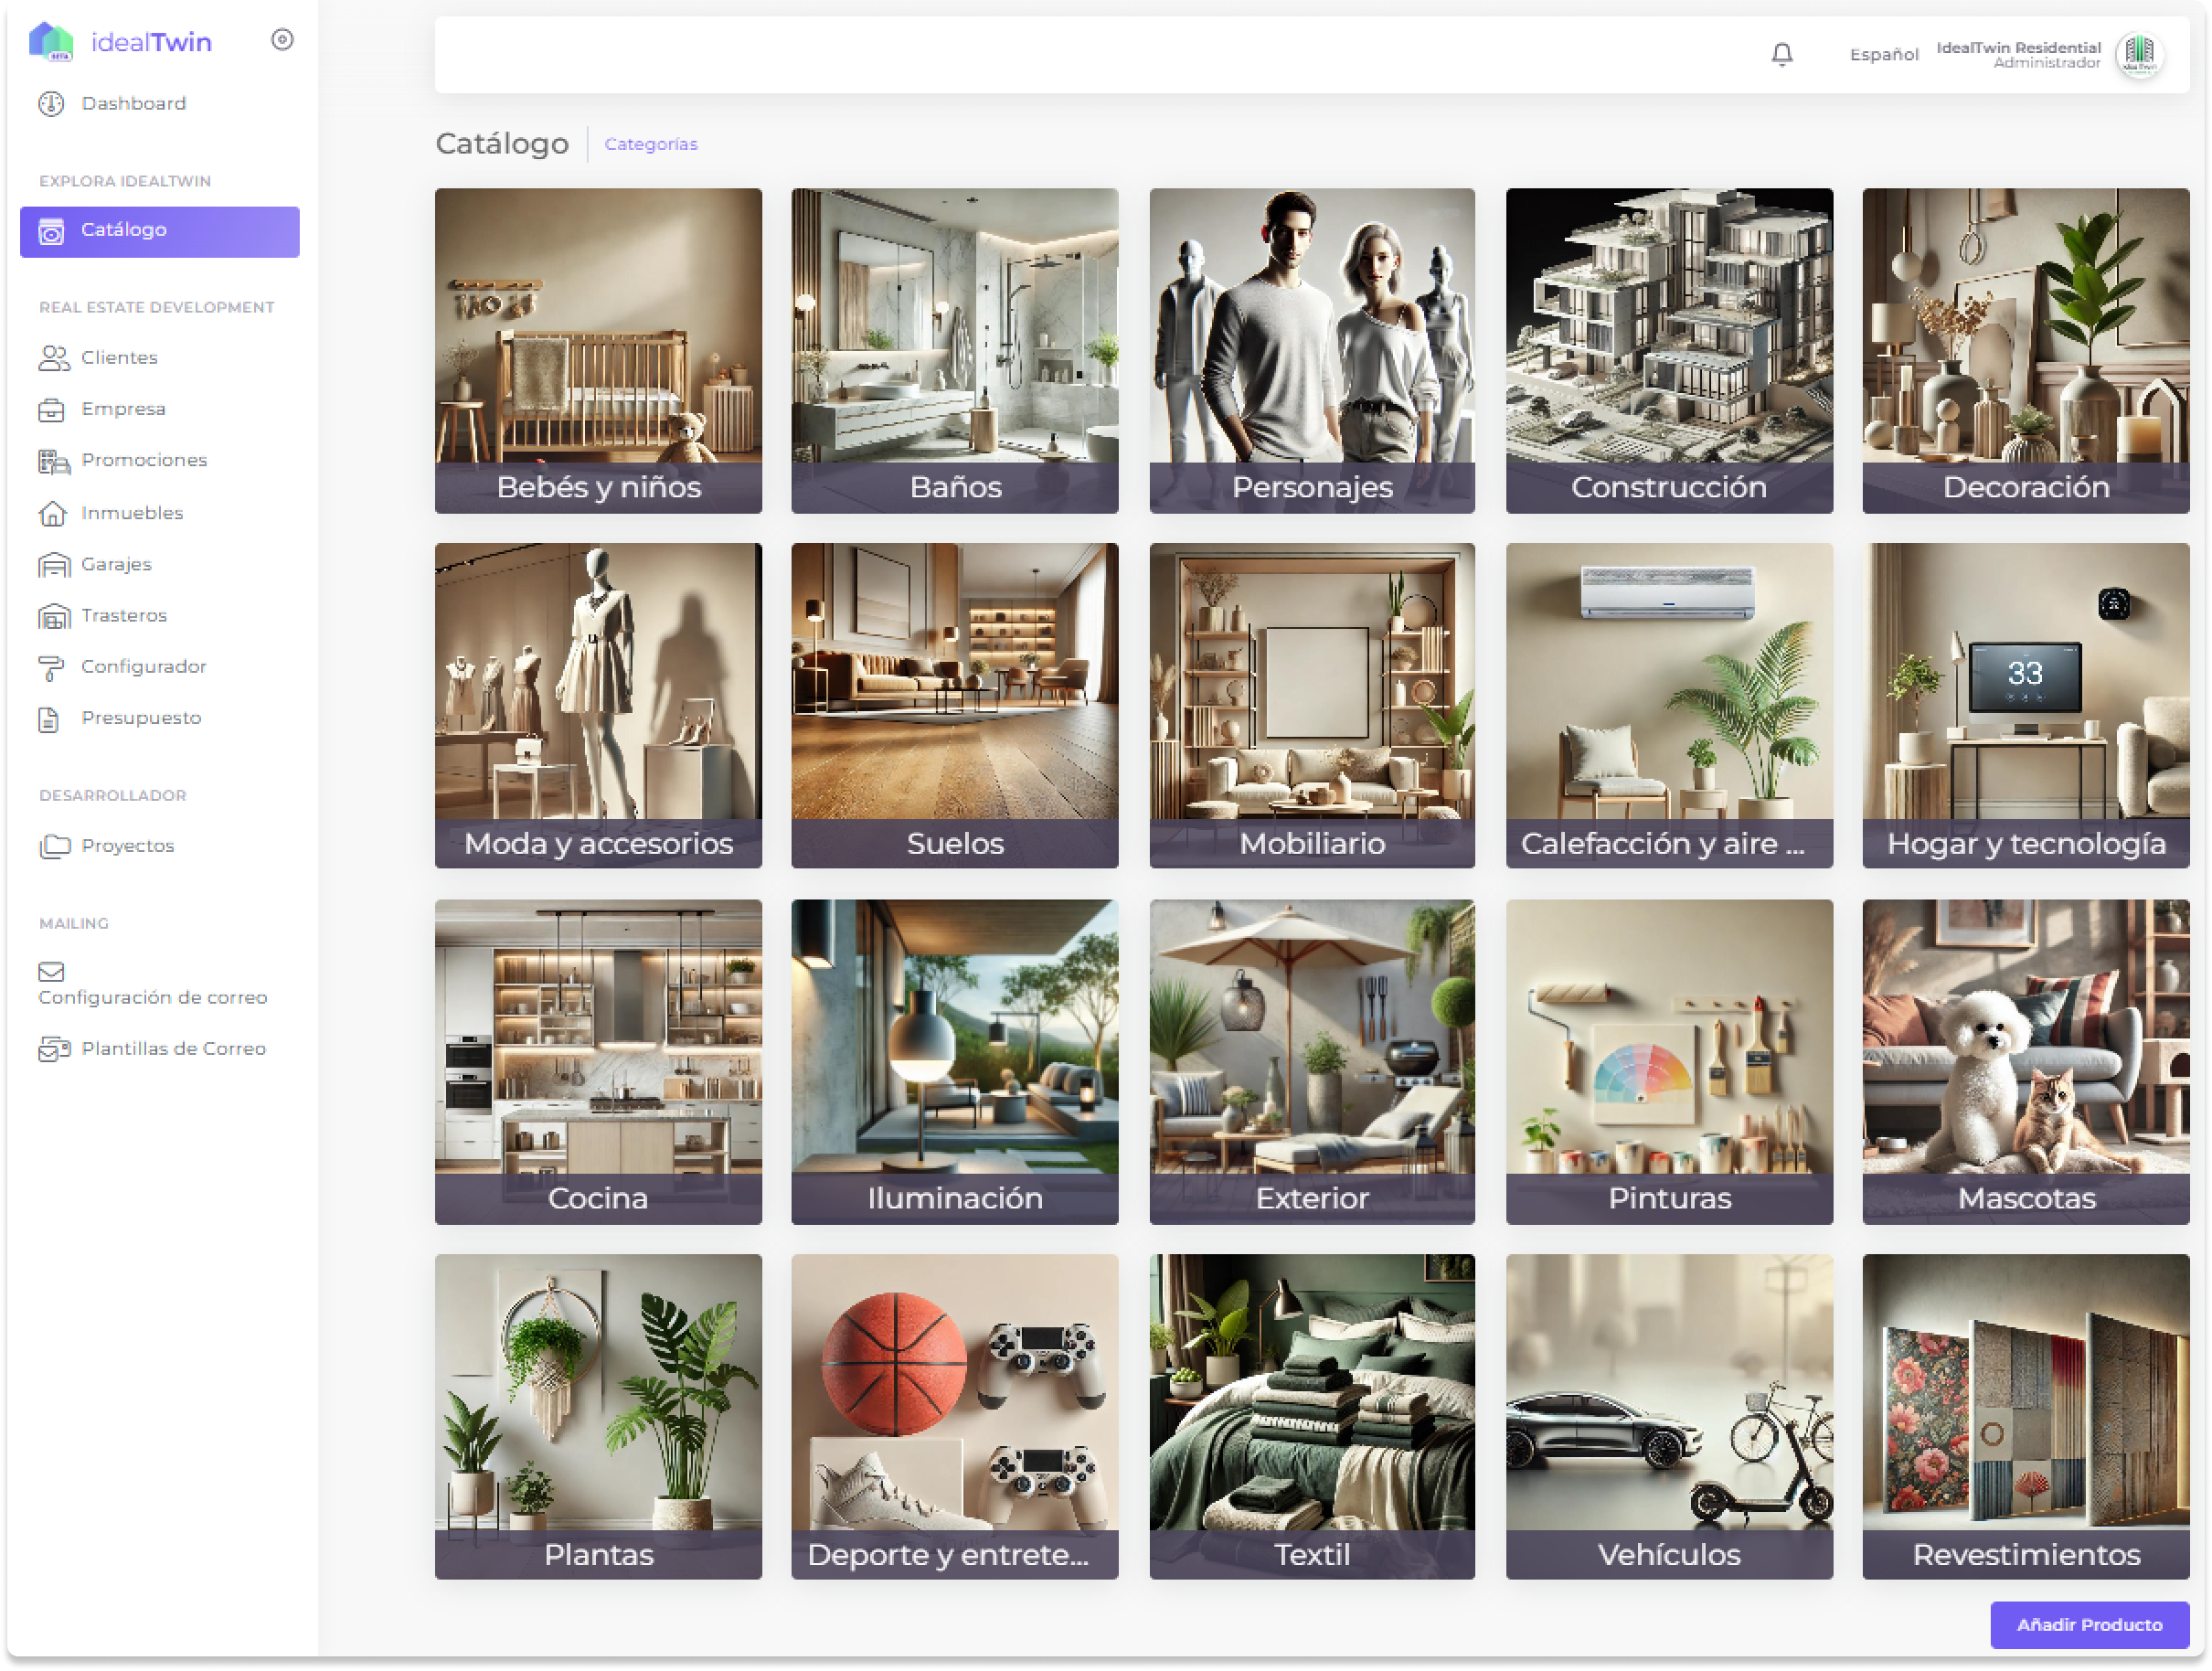Open Garajes in the sidebar
This screenshot has width=2212, height=1671.
(x=116, y=564)
